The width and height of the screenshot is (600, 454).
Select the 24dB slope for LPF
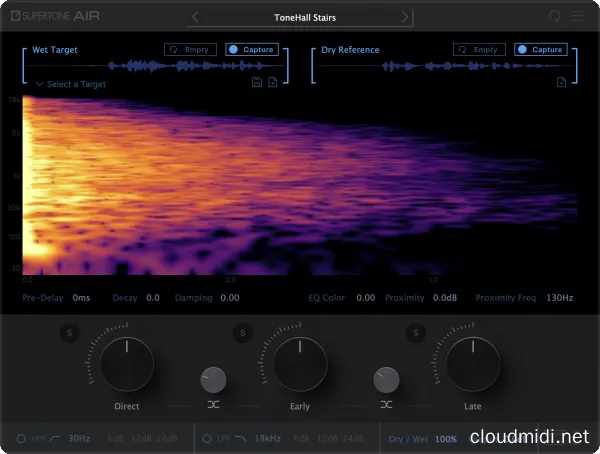[353, 439]
